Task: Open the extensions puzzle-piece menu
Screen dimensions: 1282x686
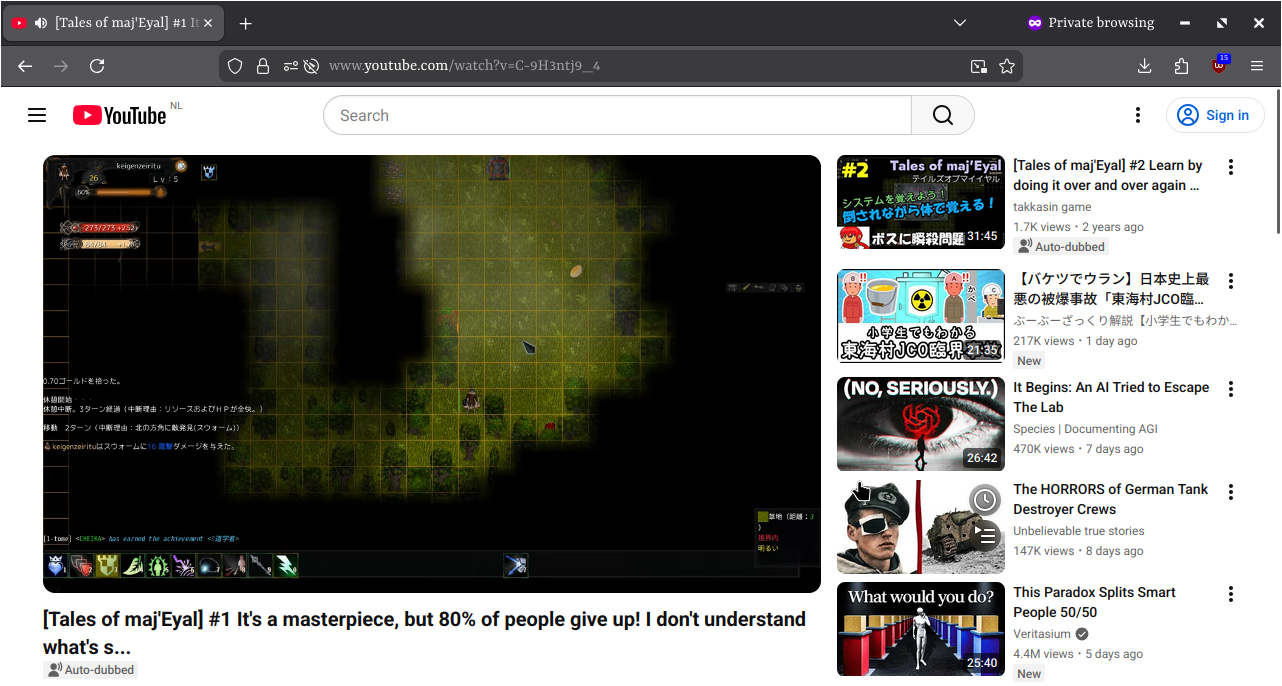Action: 1182,66
